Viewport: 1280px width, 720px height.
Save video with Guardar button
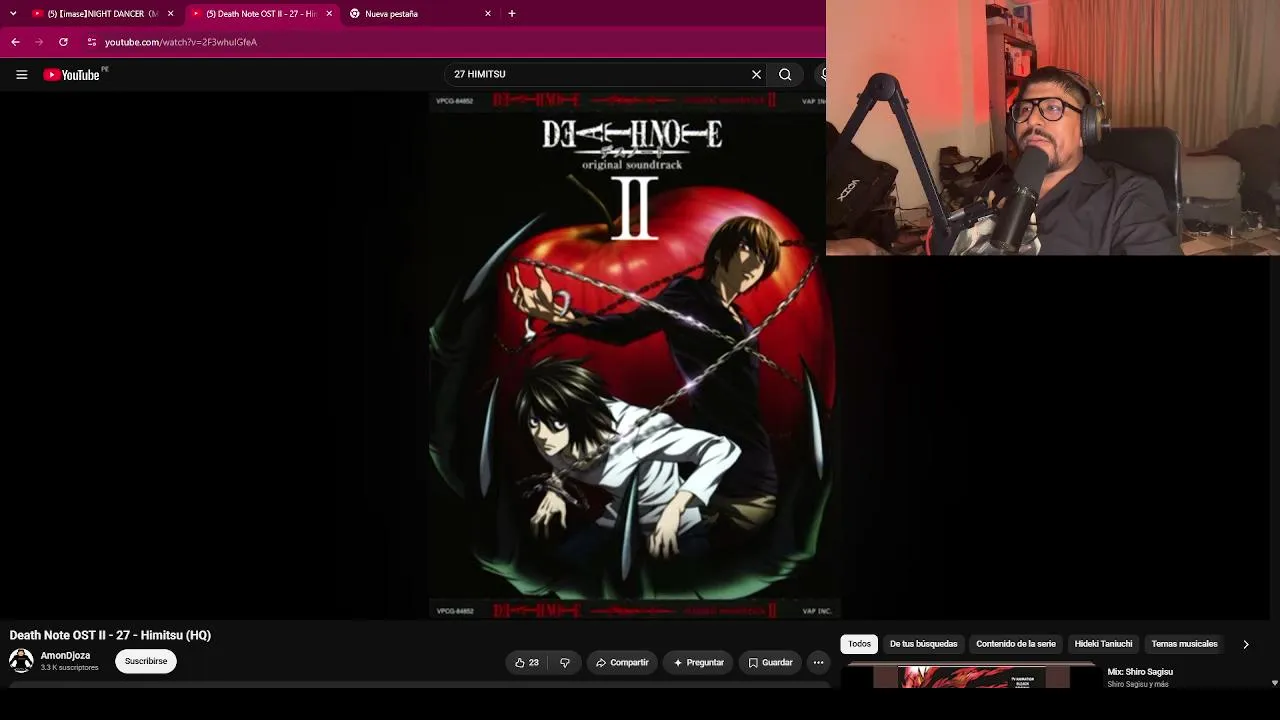[x=770, y=662]
